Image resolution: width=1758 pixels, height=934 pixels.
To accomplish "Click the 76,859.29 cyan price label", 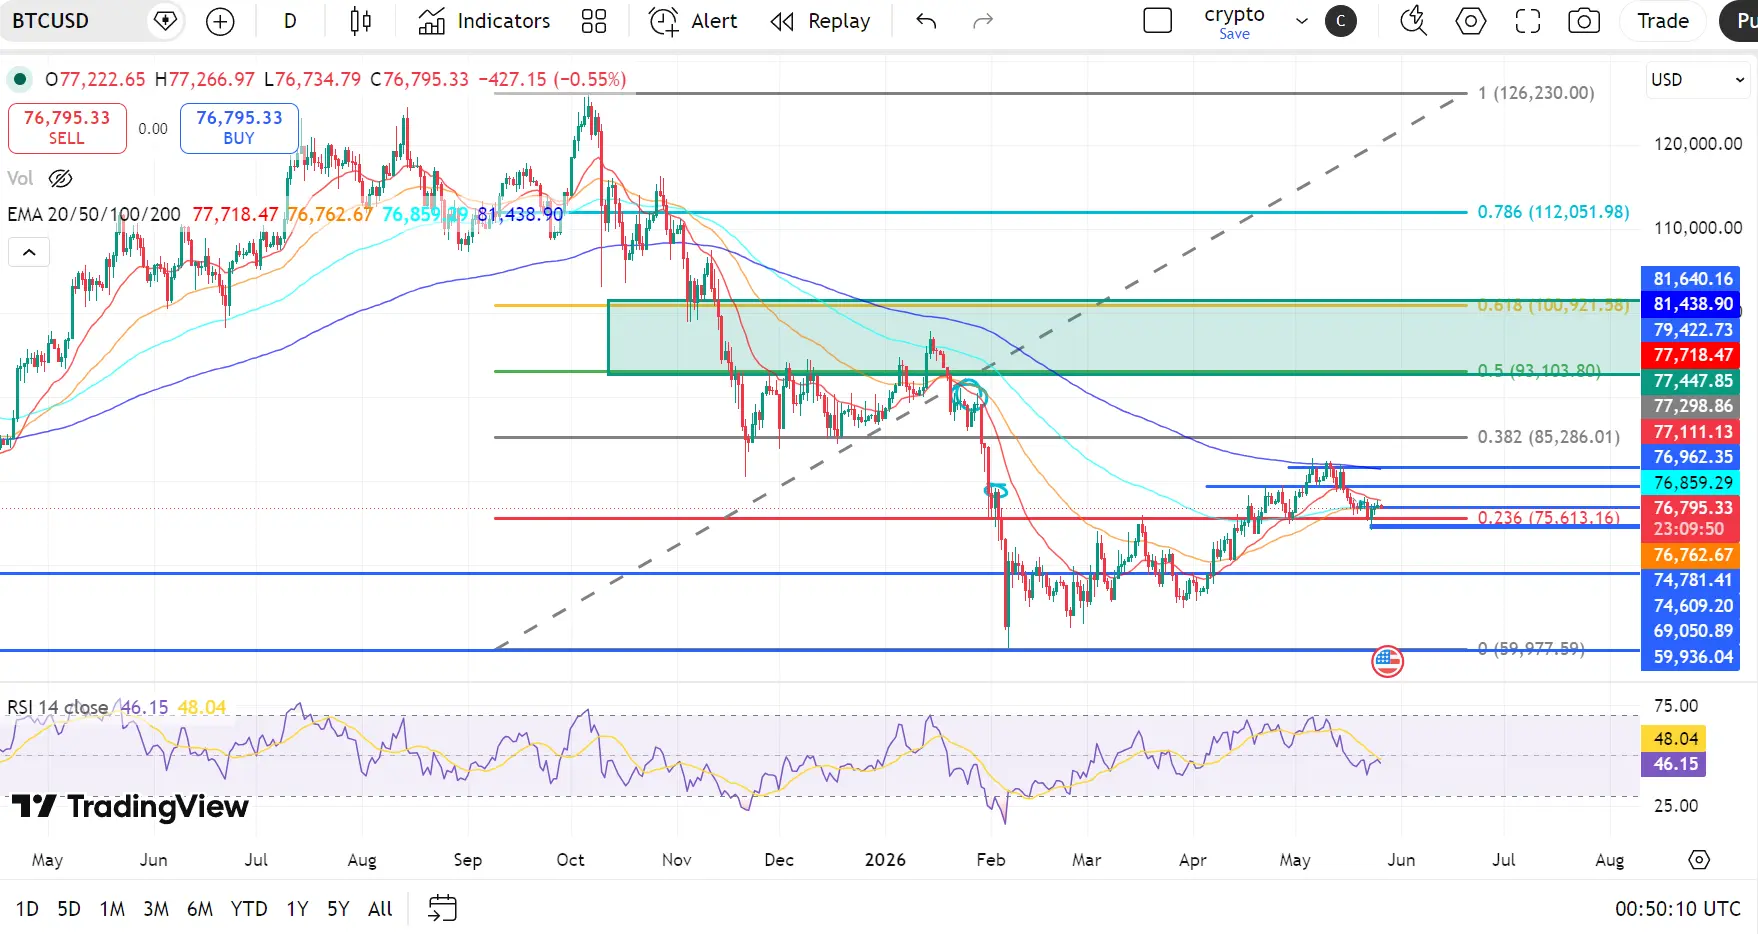I will tap(1691, 483).
